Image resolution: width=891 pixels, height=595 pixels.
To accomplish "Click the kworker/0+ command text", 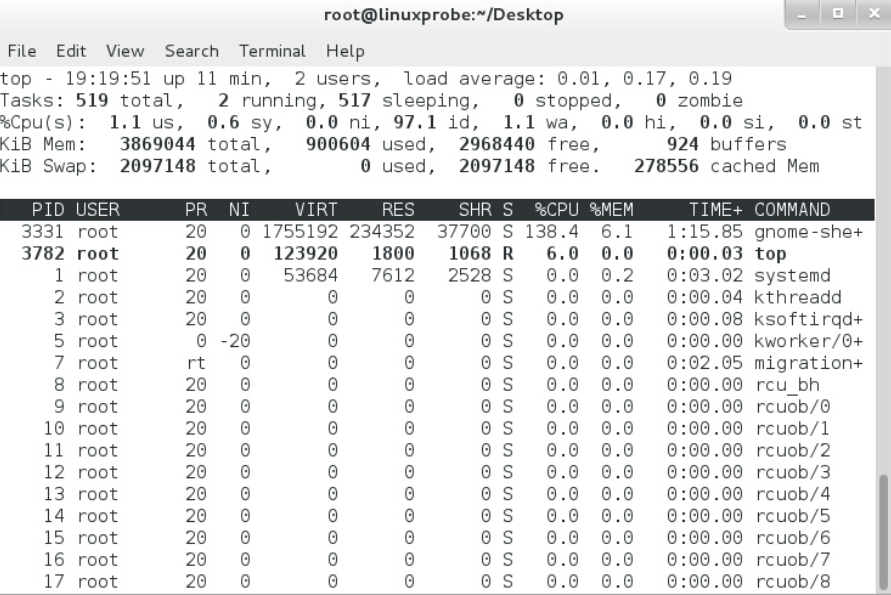I will click(809, 341).
